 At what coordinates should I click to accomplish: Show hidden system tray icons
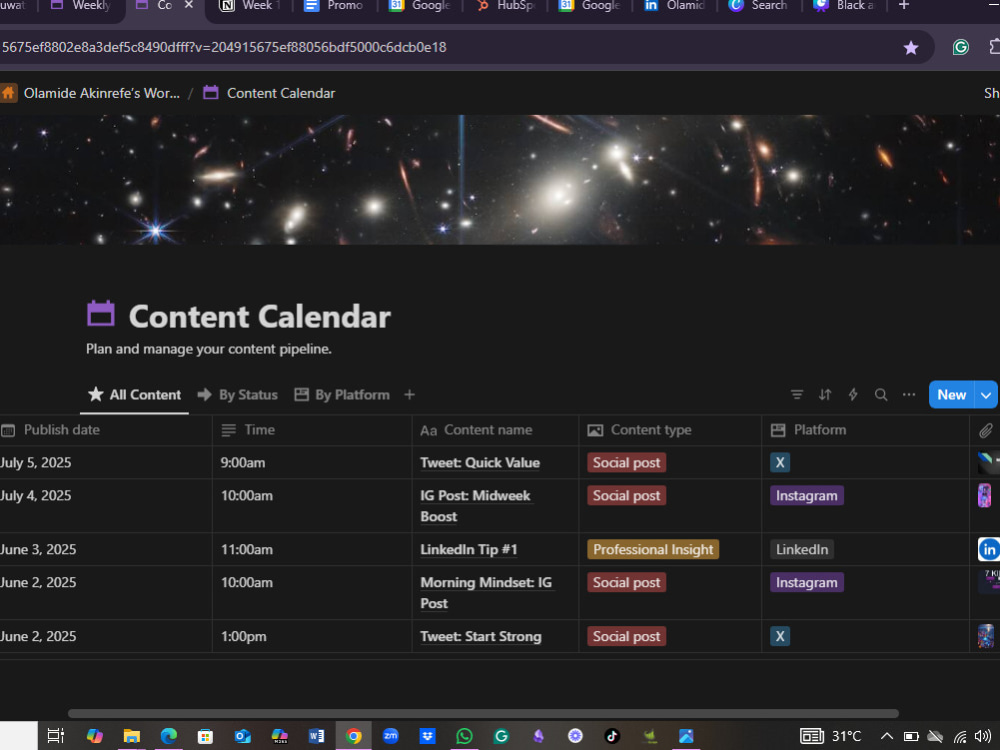pos(886,737)
